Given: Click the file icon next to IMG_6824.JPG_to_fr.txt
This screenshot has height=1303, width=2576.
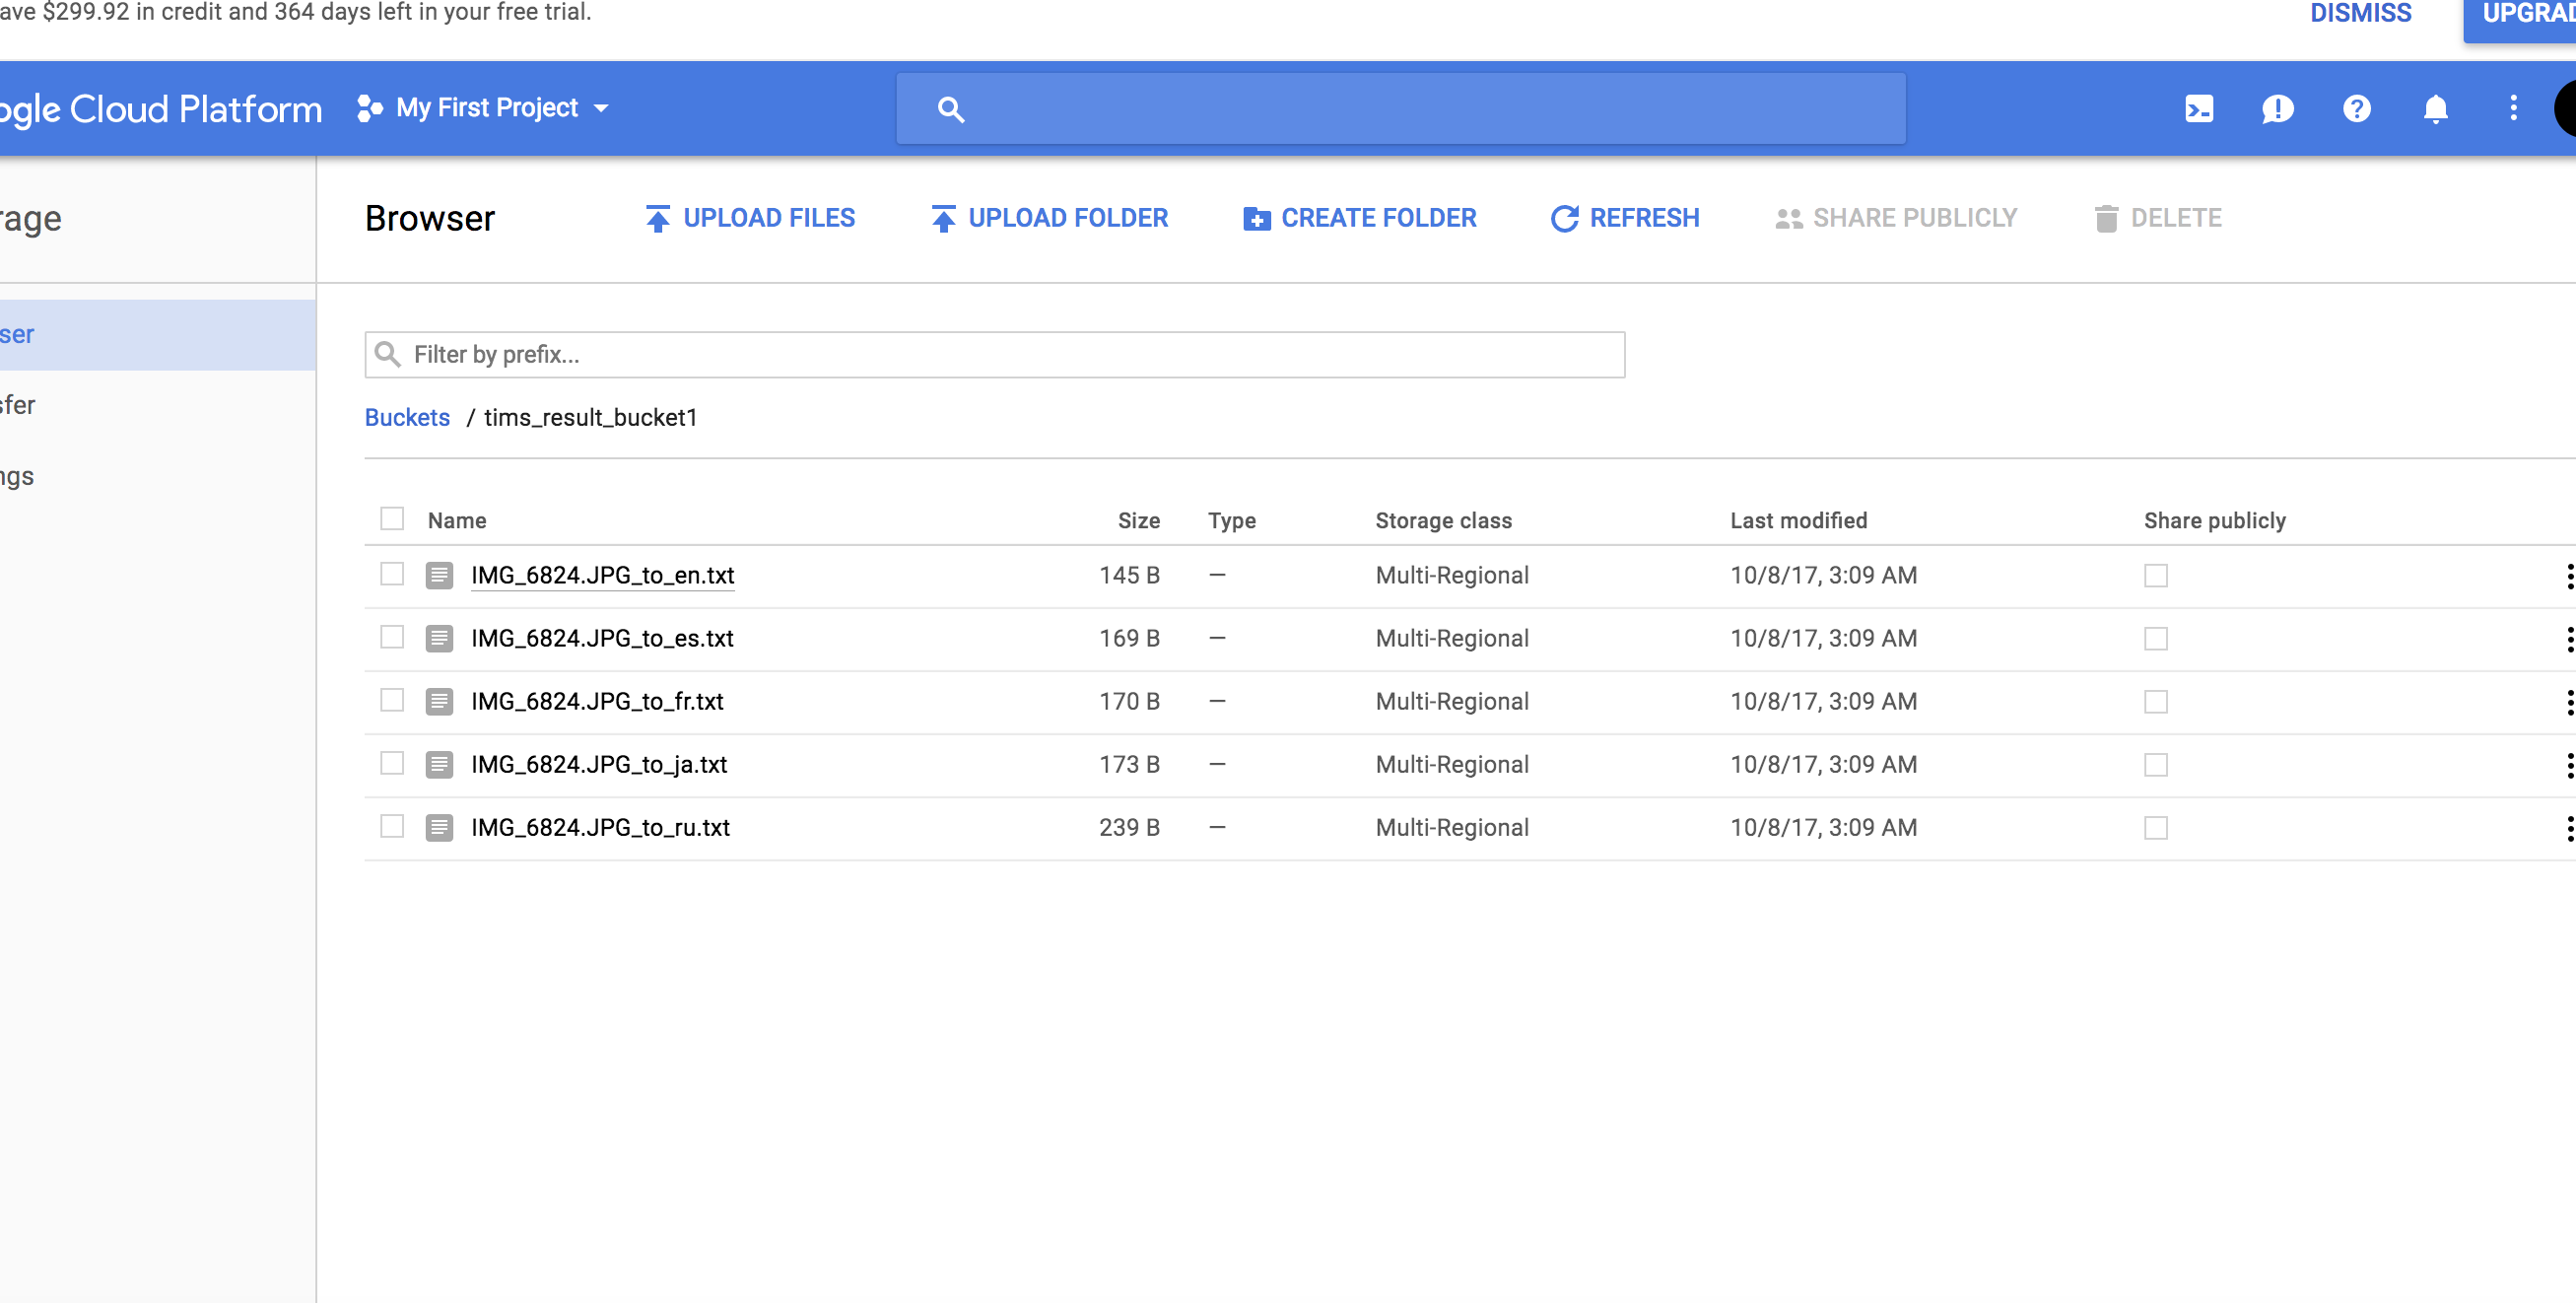Looking at the screenshot, I should click(439, 702).
